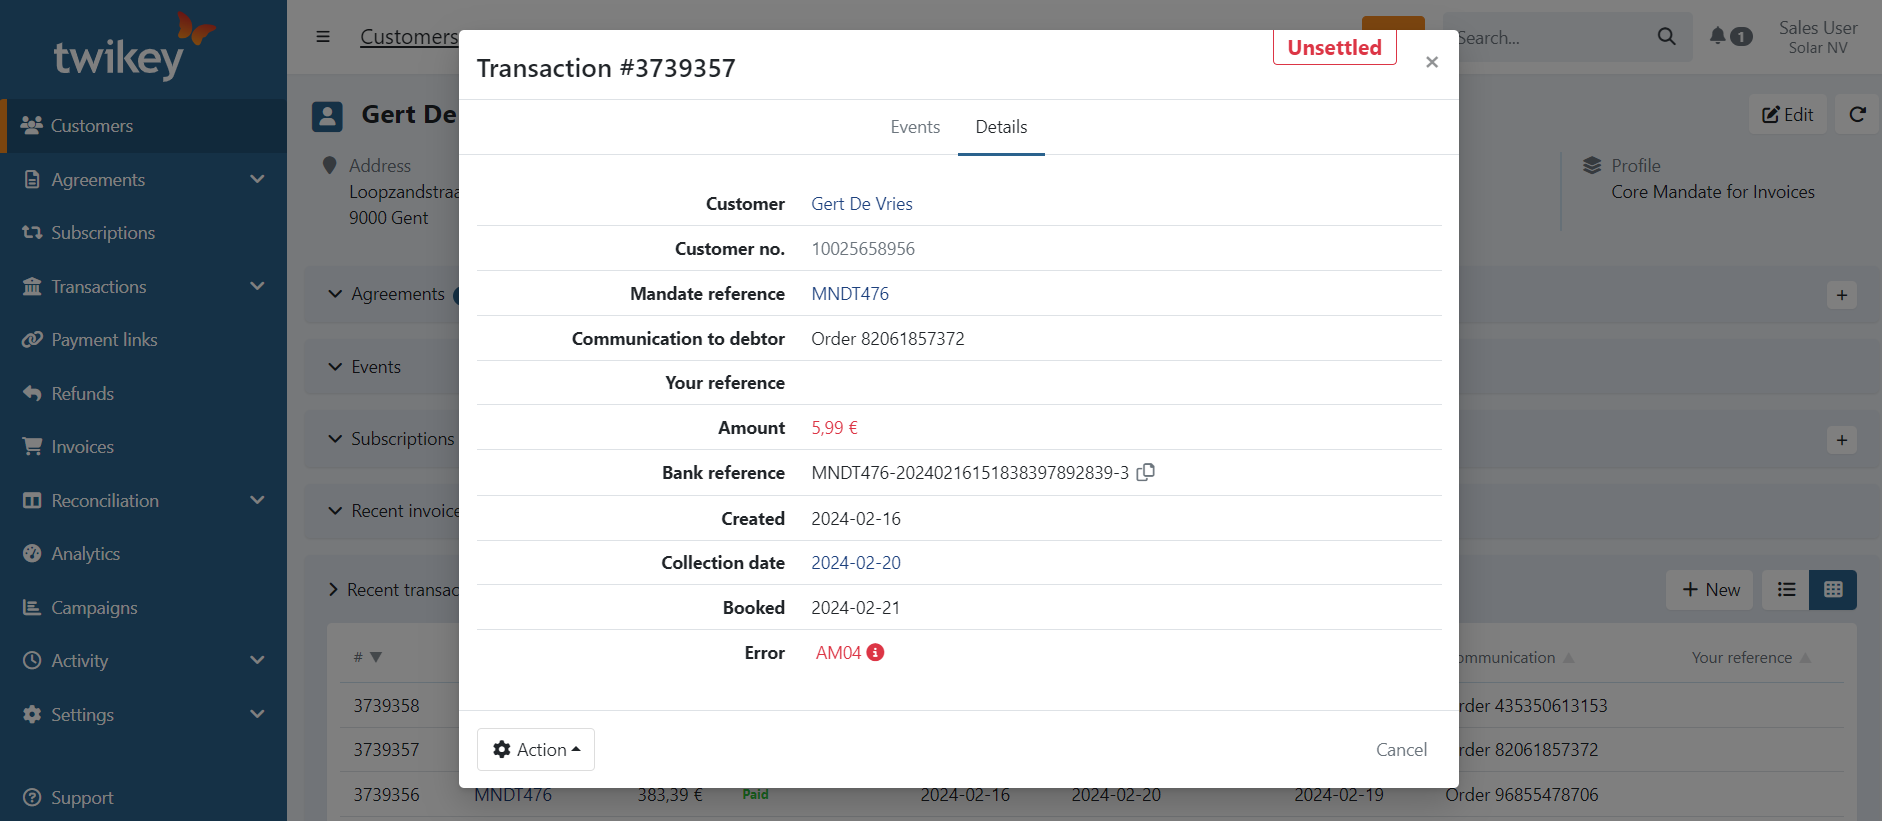This screenshot has width=1882, height=821.
Task: Open Payment links in sidebar
Action: point(104,340)
